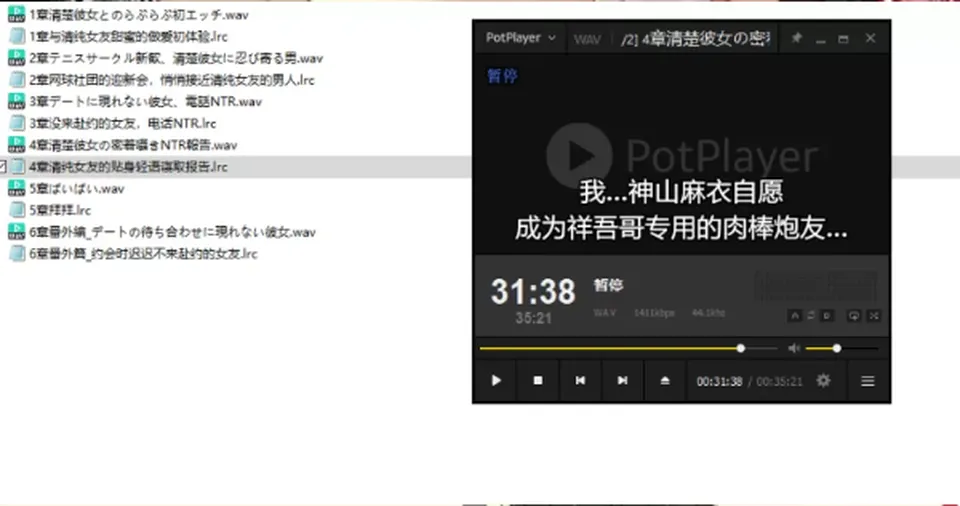Select the 3章 電話NTR.wav file icon
Viewport: 960px width, 506px height.
(17, 101)
